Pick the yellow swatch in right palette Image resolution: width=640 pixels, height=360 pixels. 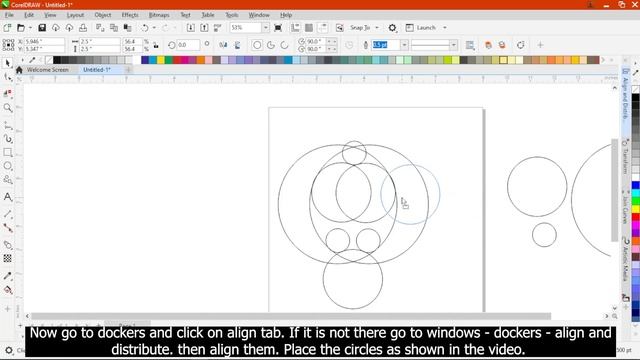[636, 209]
